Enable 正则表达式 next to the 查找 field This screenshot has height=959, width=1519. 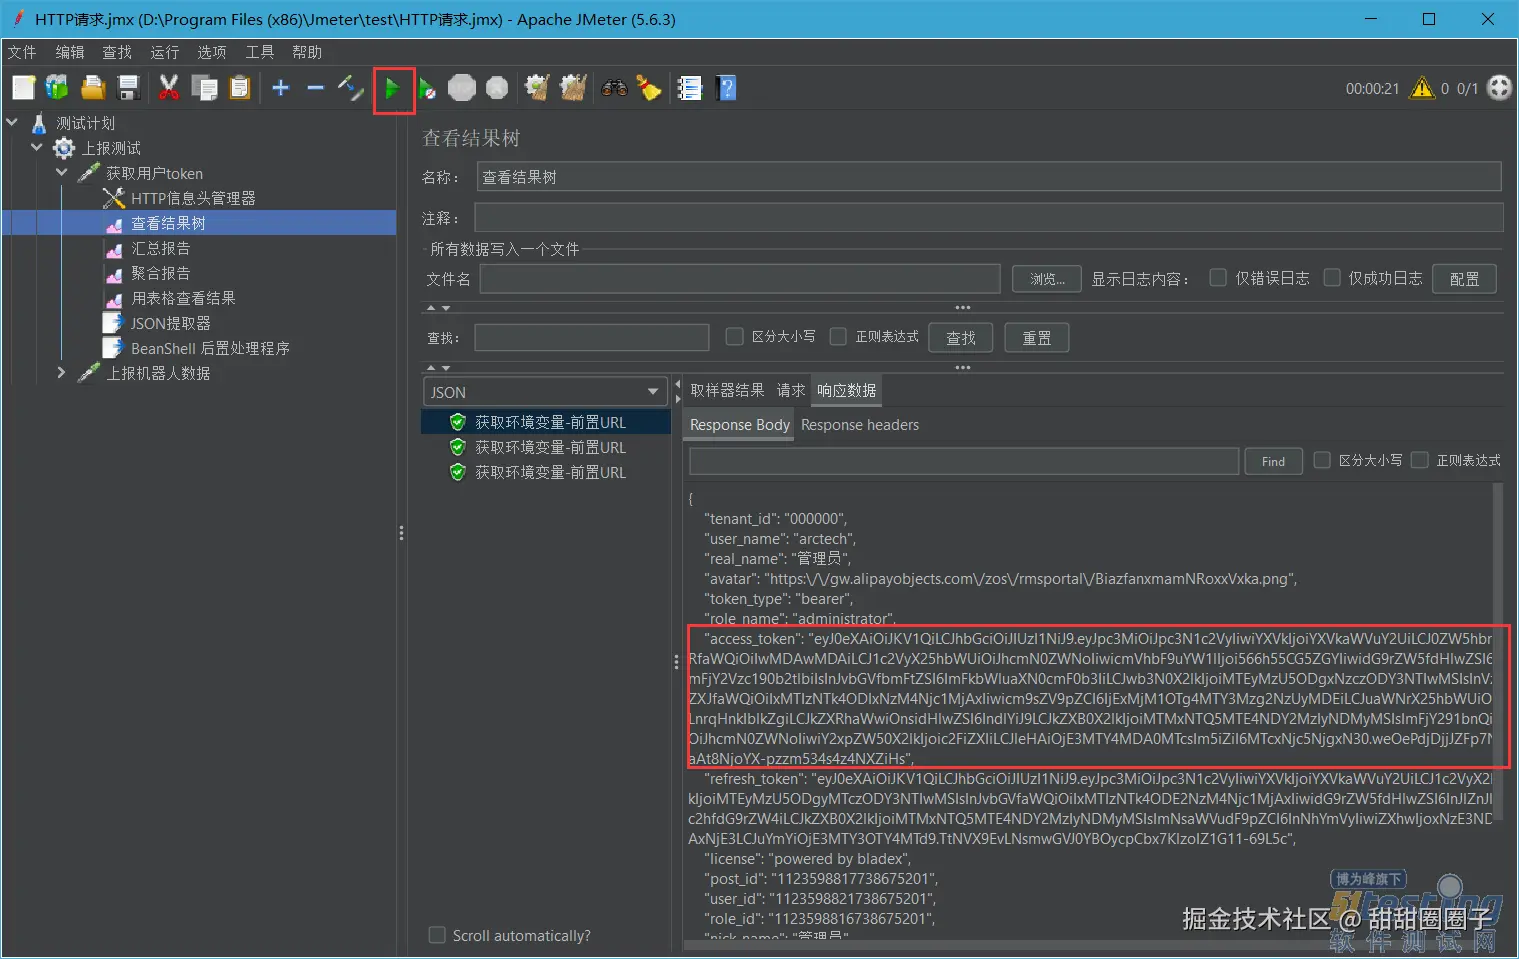coord(838,336)
